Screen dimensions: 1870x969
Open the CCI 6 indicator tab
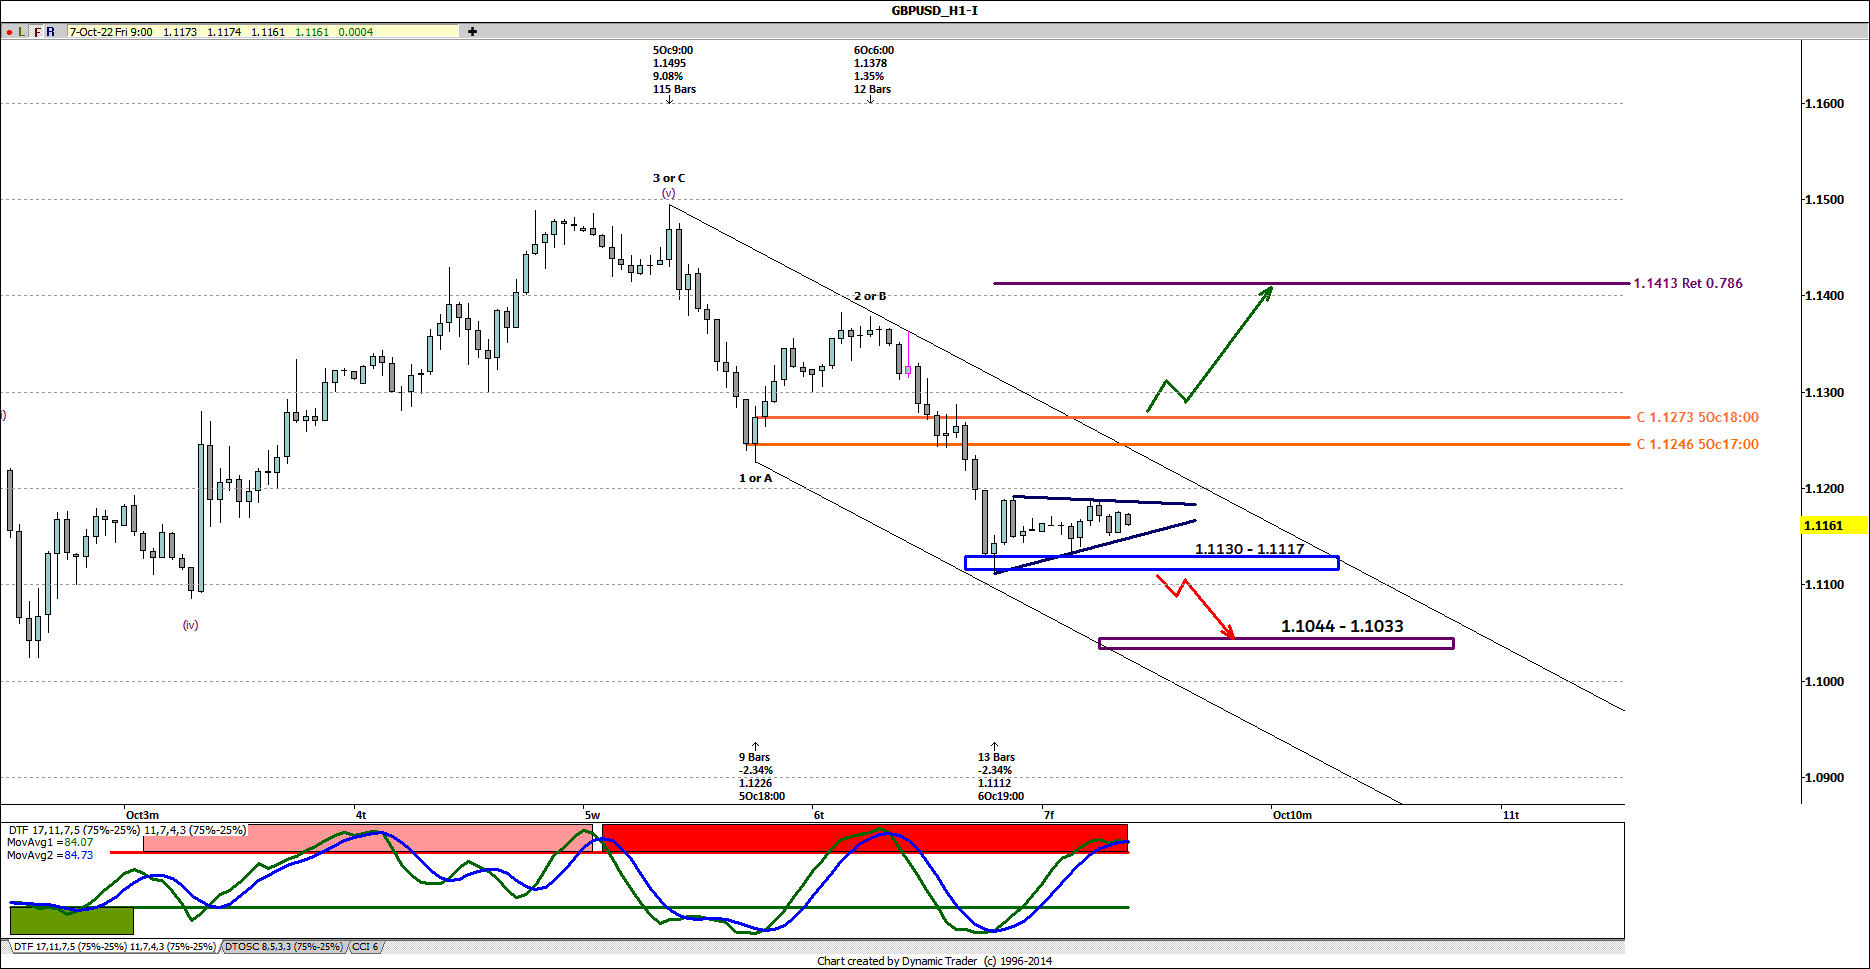365,946
